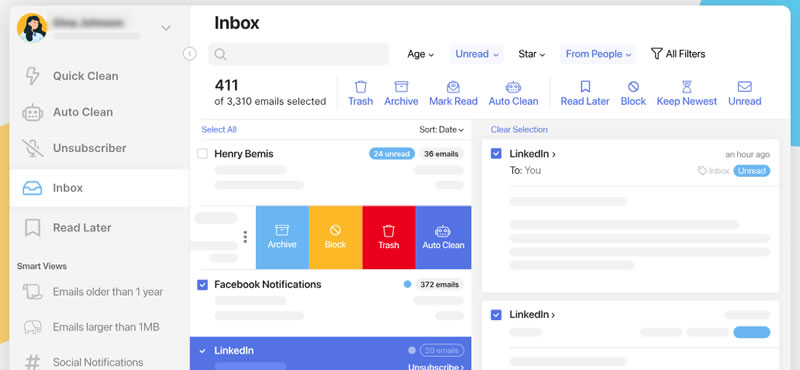Click the Clear Selection link

pos(519,130)
